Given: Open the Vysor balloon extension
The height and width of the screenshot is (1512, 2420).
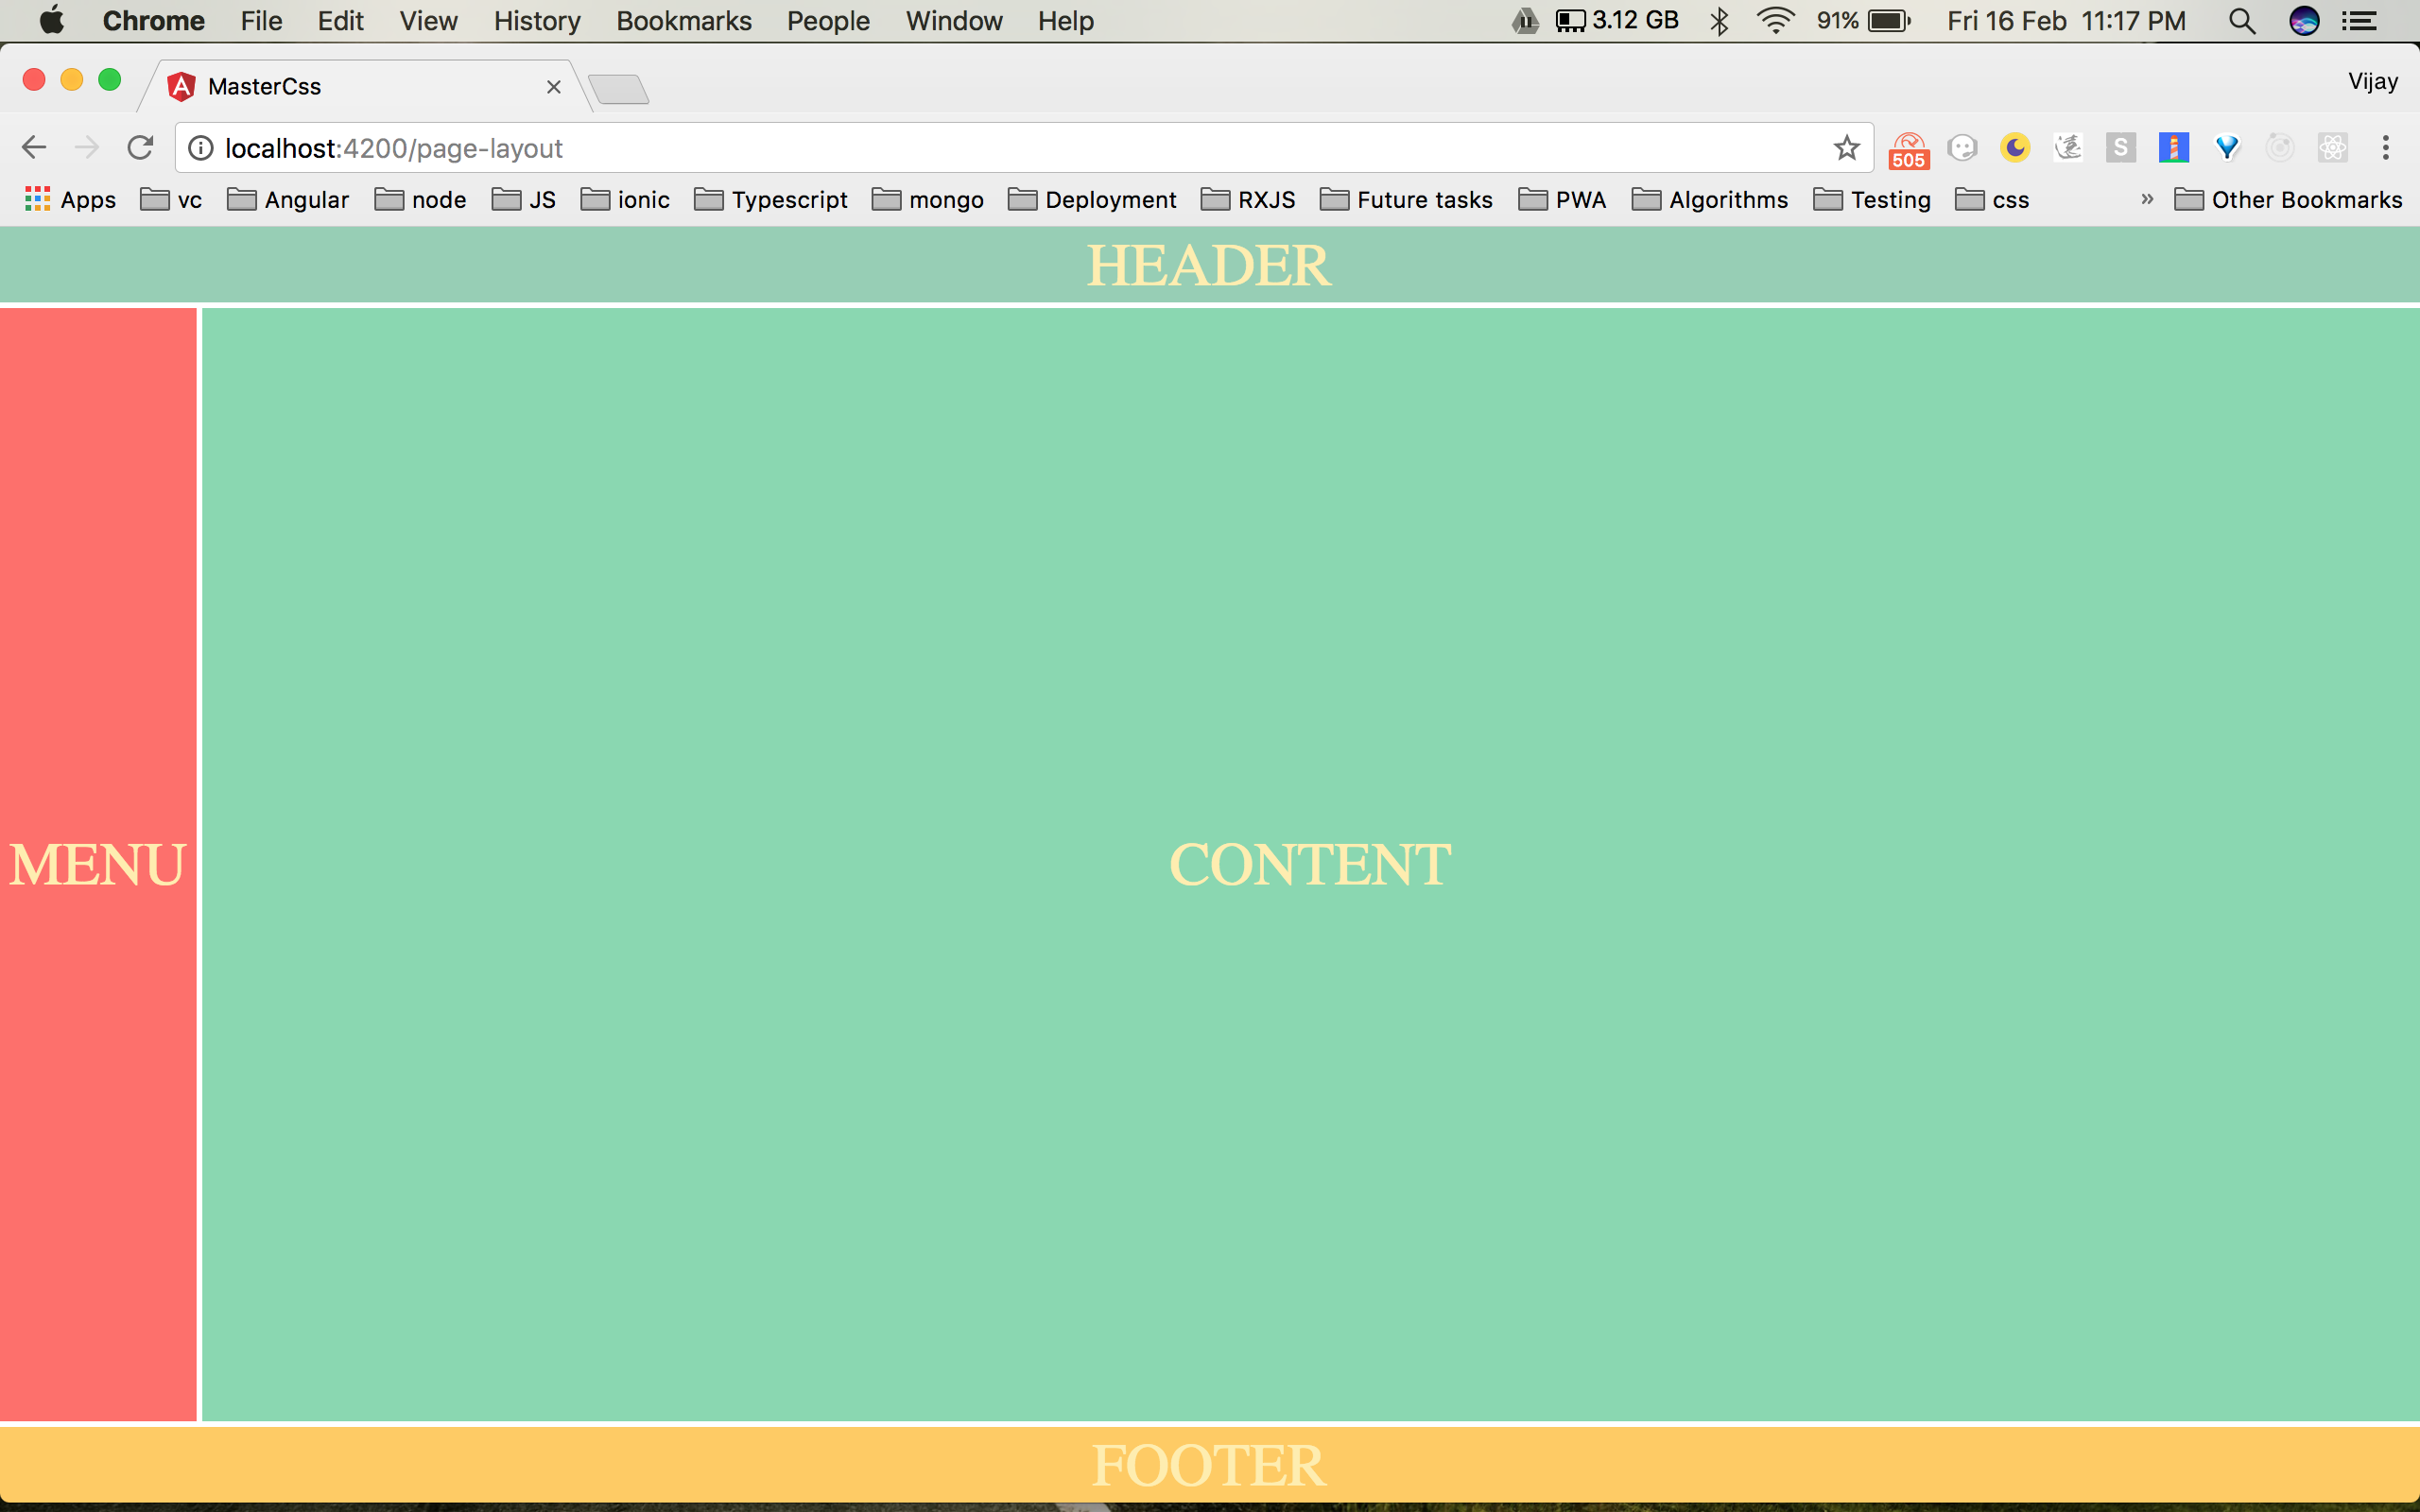Looking at the screenshot, I should [x=2228, y=147].
